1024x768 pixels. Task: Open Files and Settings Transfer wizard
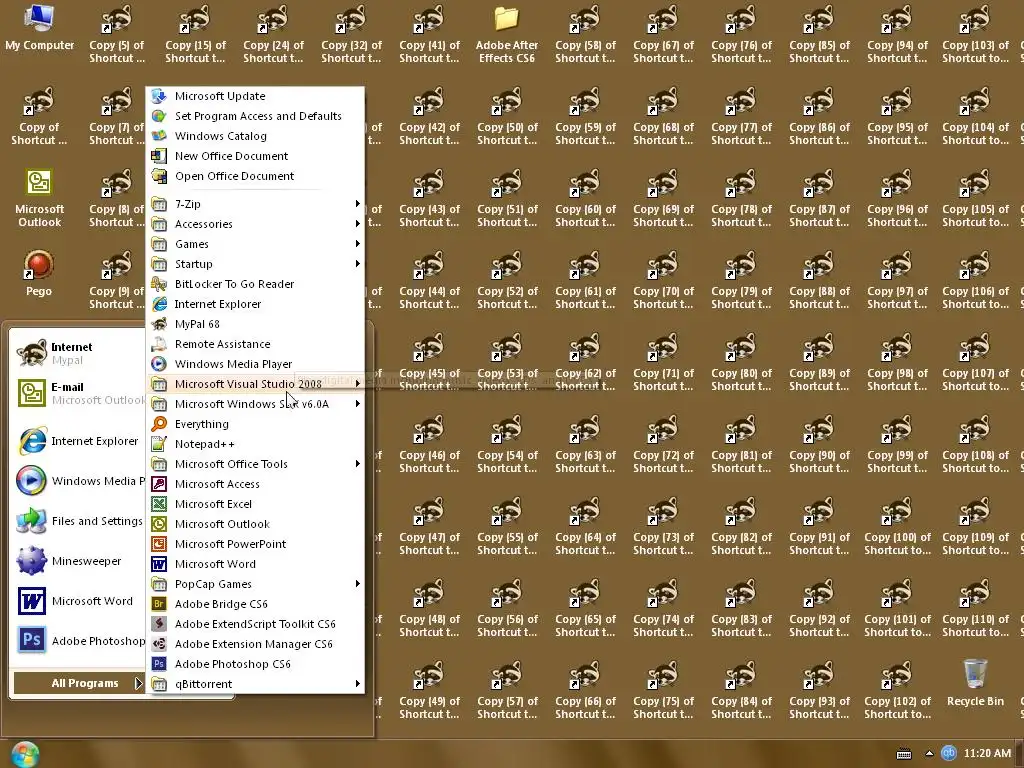coord(78,521)
